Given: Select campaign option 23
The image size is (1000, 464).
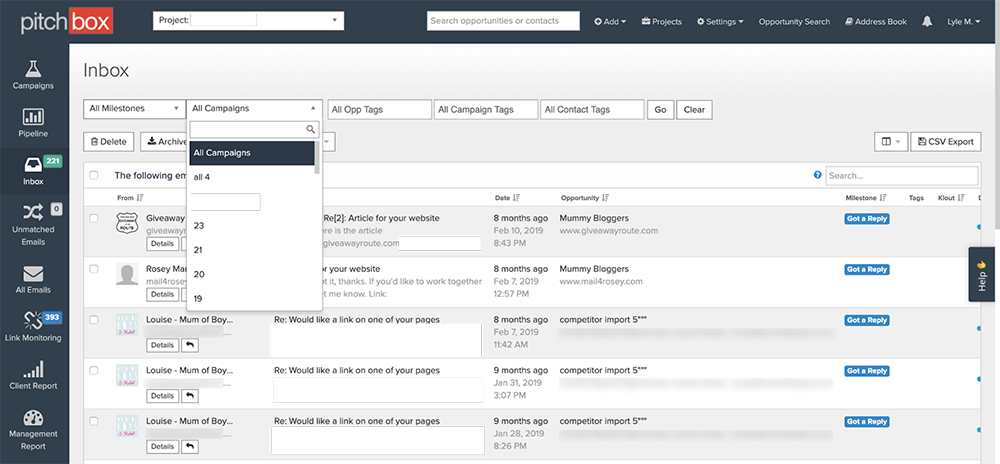Looking at the screenshot, I should 252,226.
